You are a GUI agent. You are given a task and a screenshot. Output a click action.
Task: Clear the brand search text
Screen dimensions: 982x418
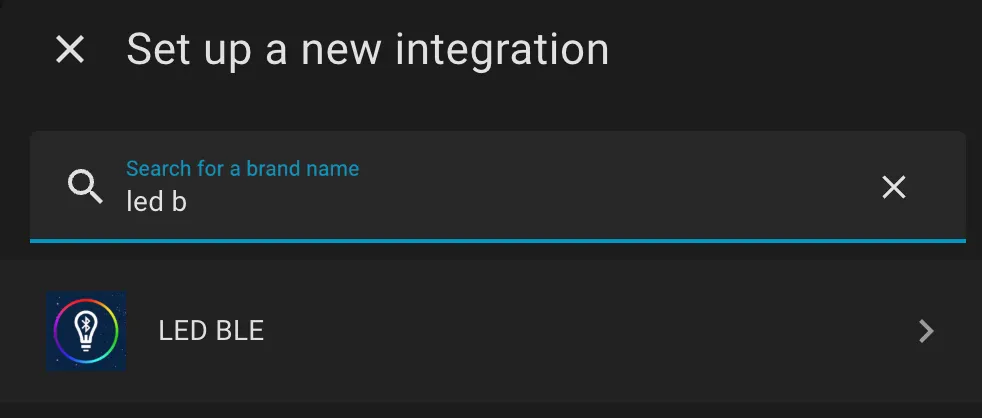[893, 187]
